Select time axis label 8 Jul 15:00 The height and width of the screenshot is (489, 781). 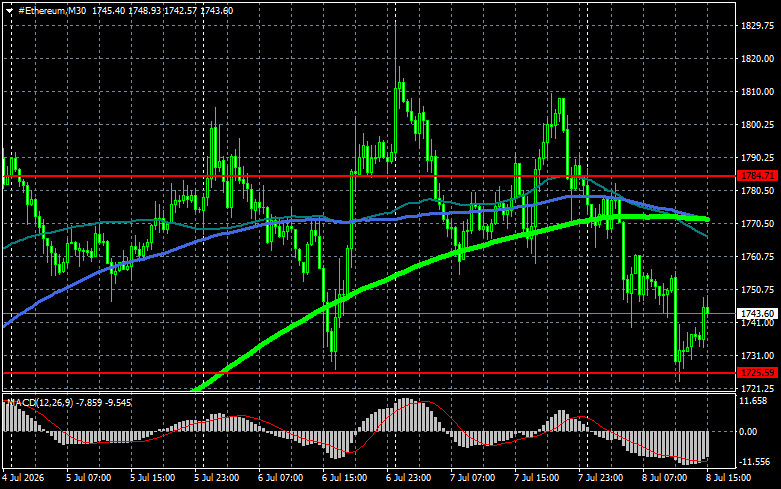(728, 478)
